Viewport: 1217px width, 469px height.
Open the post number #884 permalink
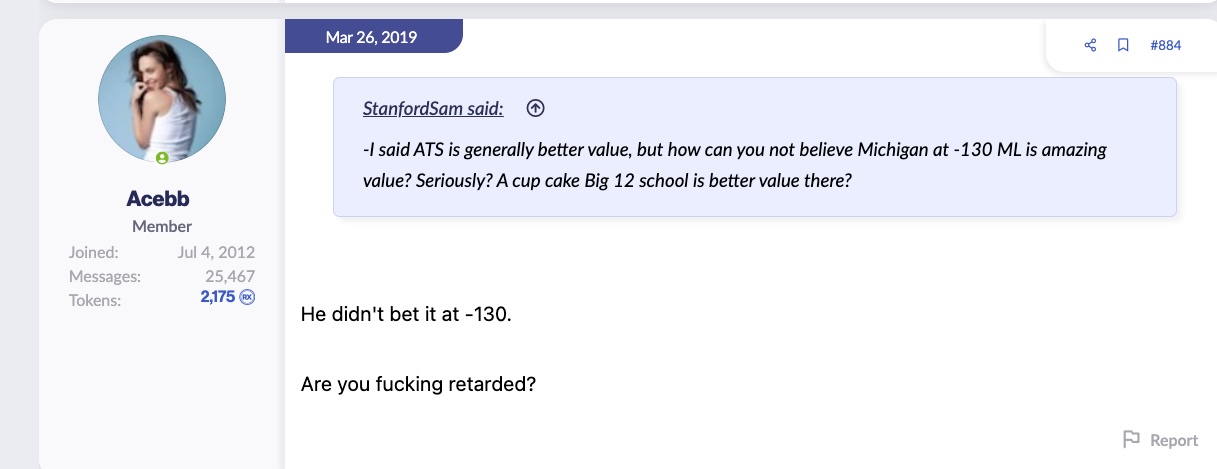pos(1165,45)
